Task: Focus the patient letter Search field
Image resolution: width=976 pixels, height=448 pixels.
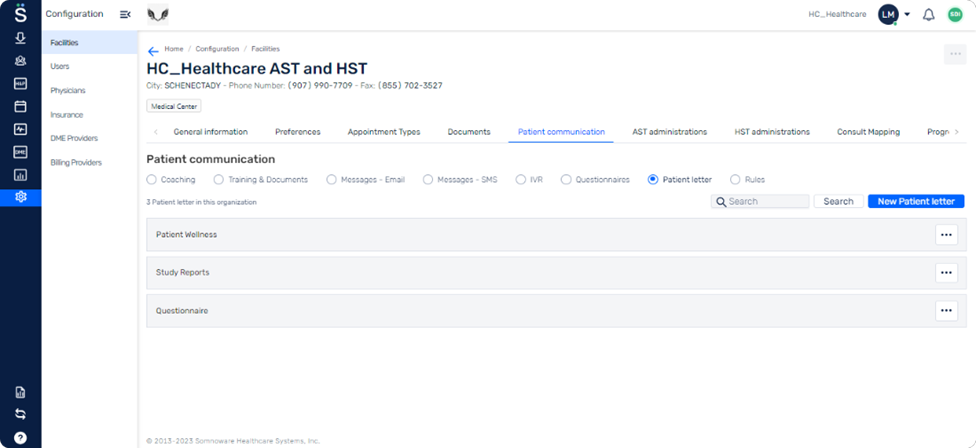Action: [x=760, y=202]
